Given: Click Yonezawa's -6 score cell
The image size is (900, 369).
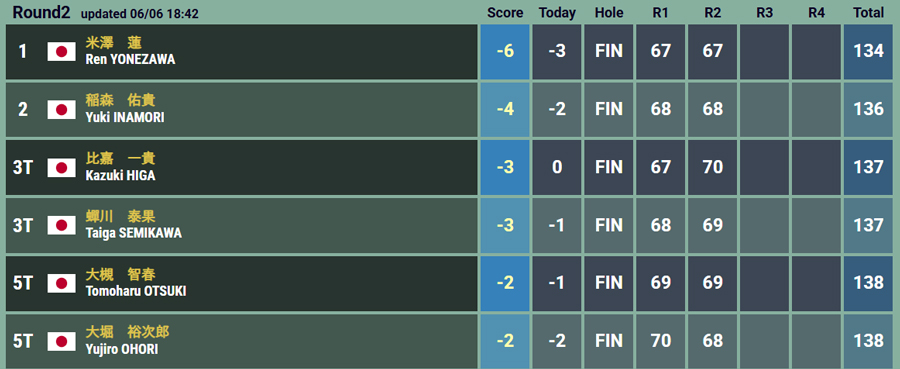Looking at the screenshot, I should point(505,52).
